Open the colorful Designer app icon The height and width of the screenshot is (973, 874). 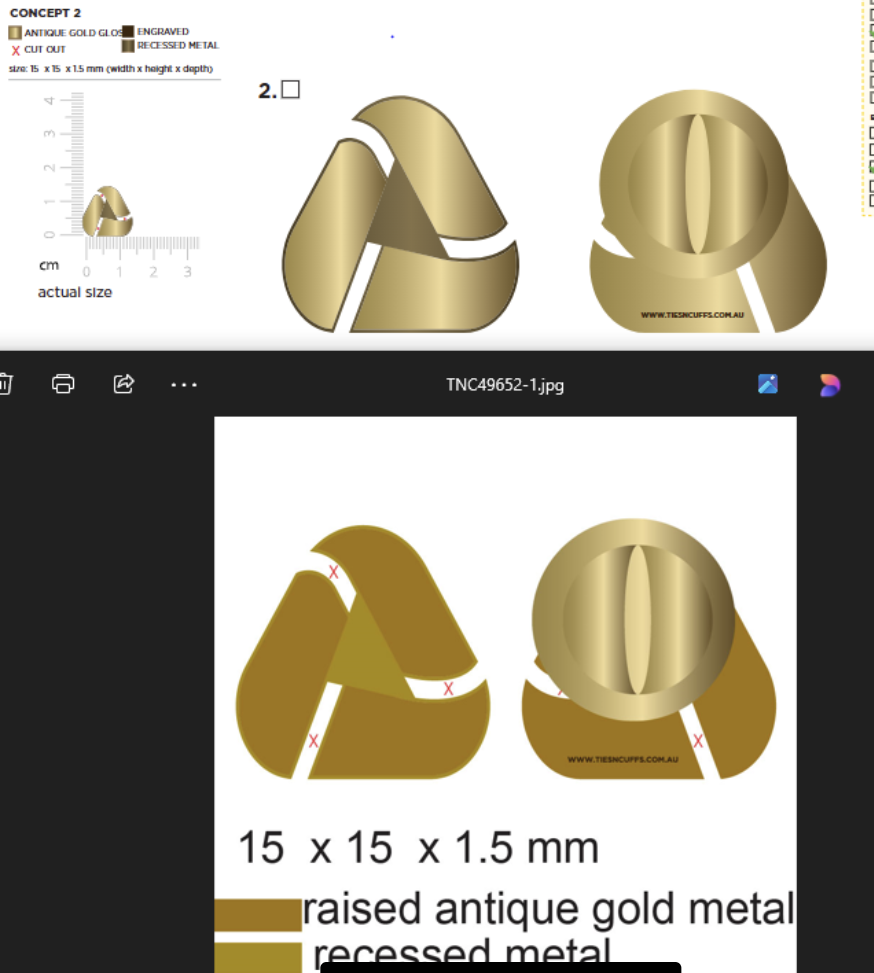(x=829, y=384)
